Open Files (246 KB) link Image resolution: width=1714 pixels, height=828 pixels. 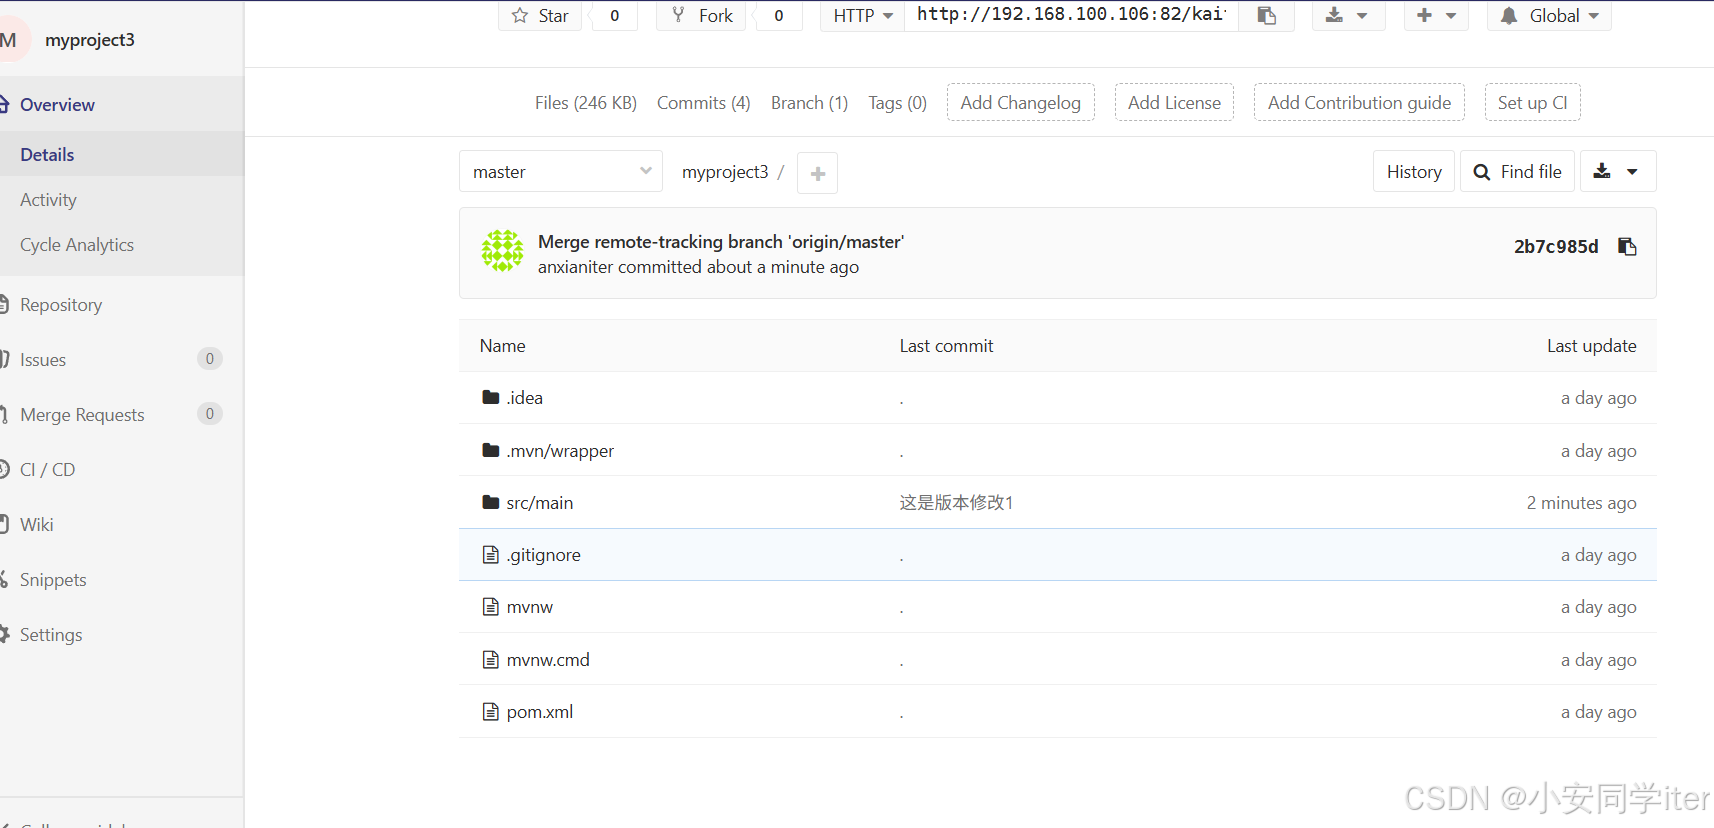586,103
